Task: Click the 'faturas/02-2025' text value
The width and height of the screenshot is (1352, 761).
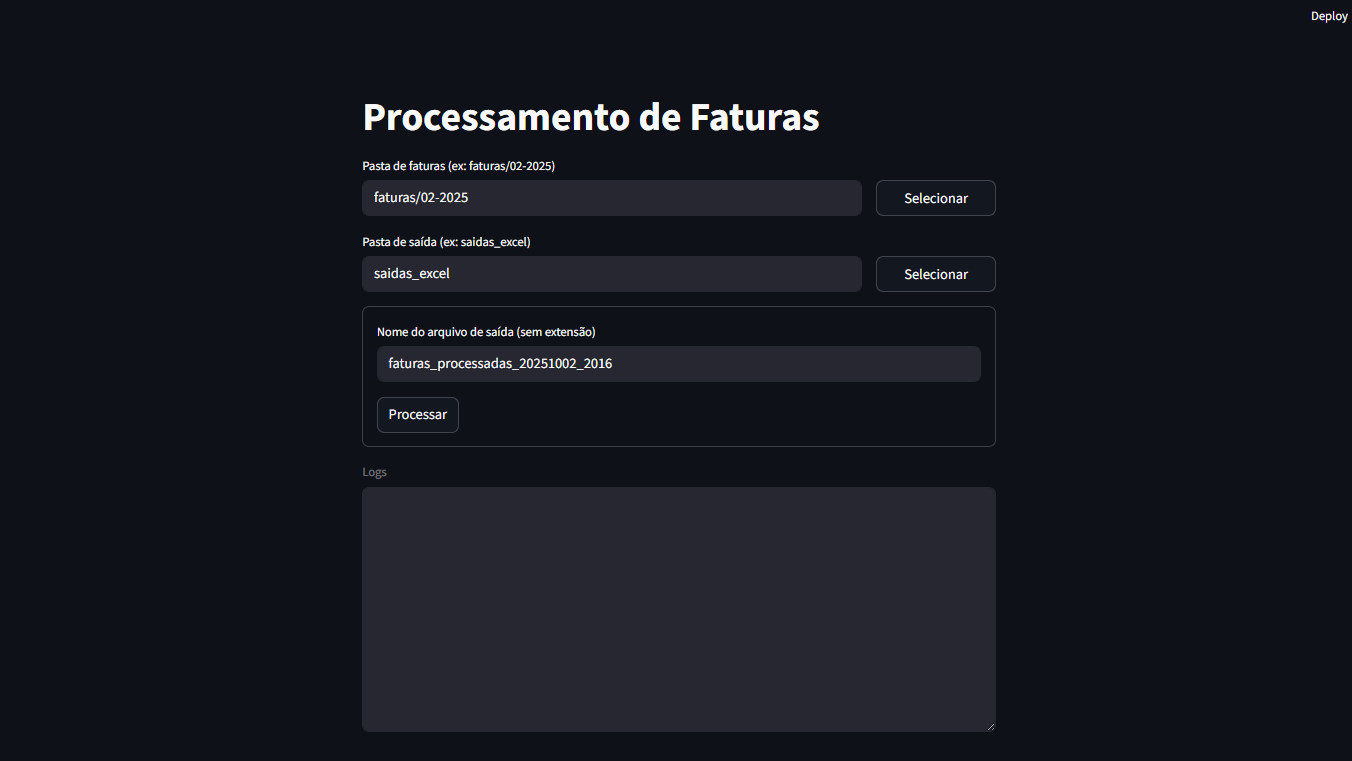Action: (x=421, y=198)
